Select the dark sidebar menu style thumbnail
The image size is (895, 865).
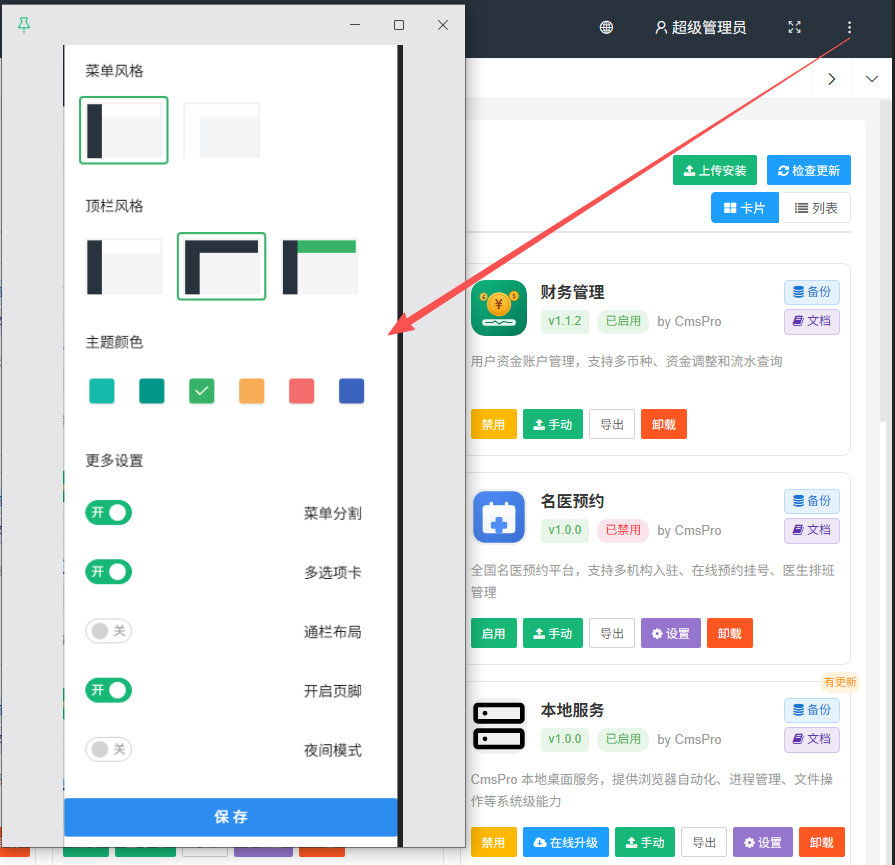(x=124, y=130)
